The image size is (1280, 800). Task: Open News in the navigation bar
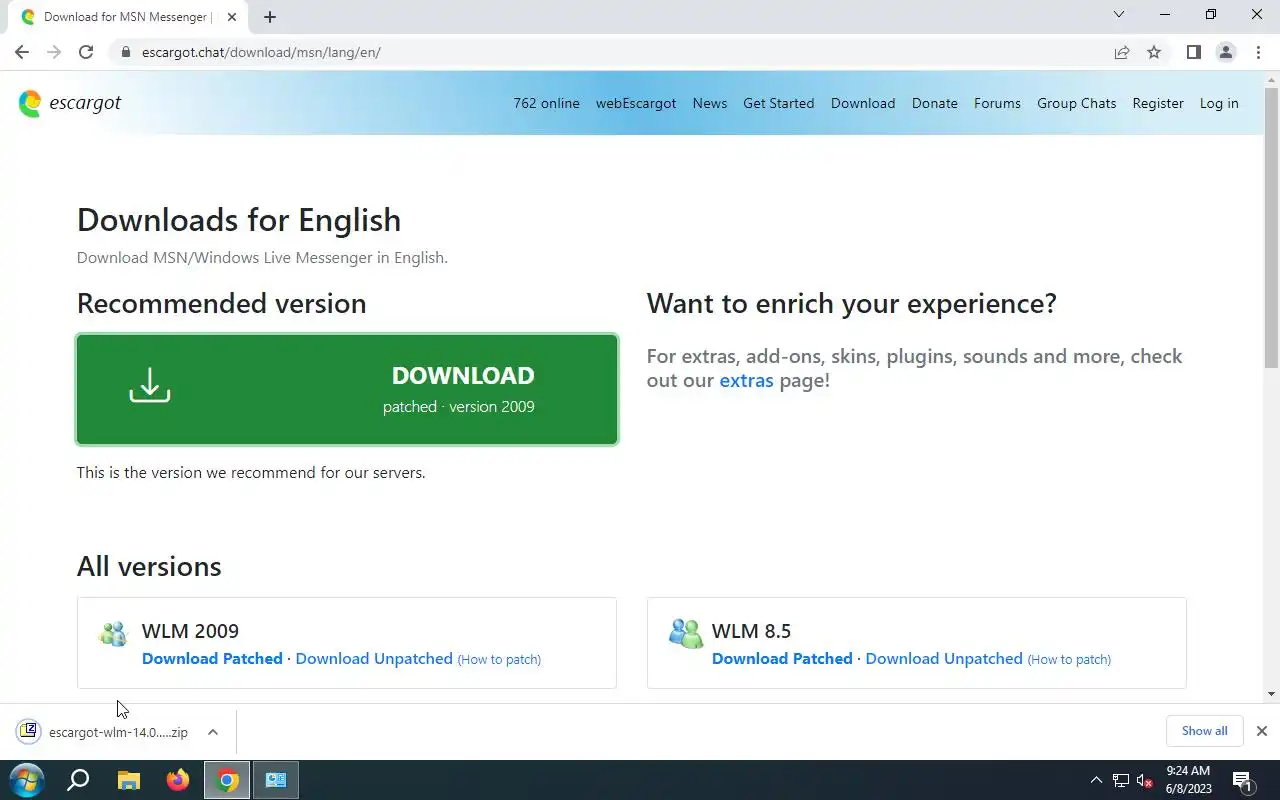click(x=710, y=103)
